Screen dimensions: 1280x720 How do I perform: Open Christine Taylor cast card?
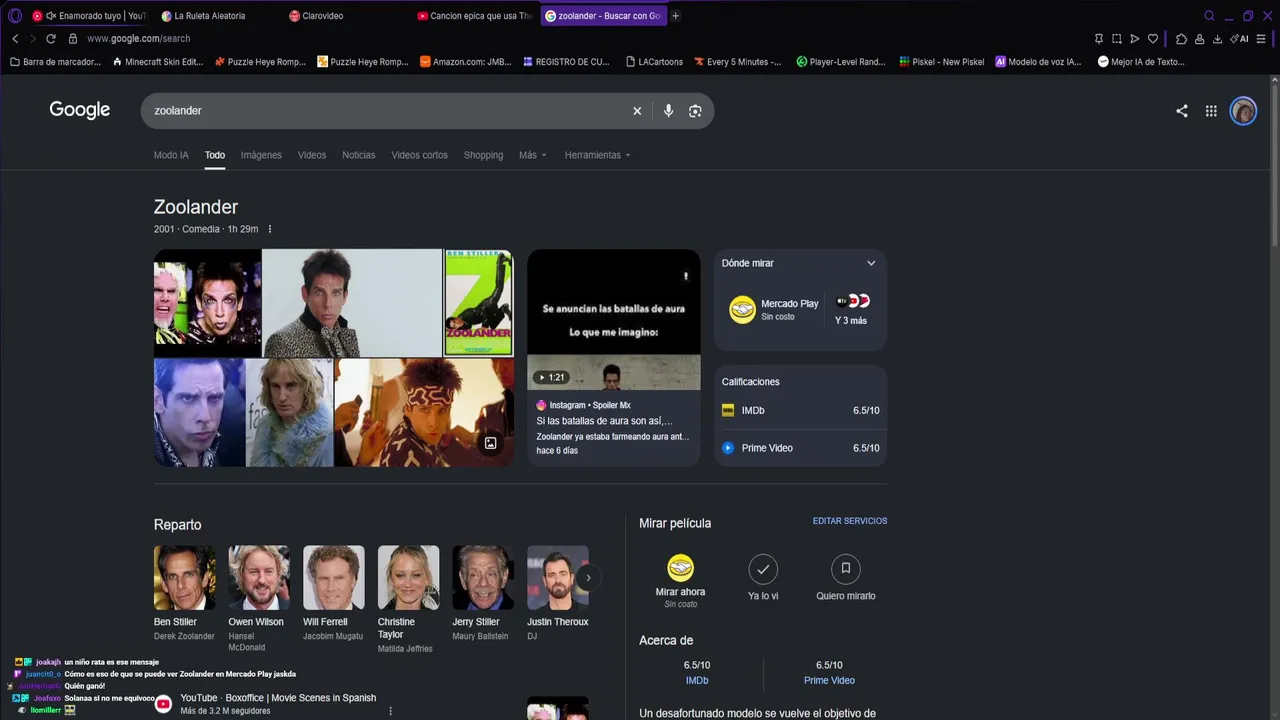click(x=408, y=599)
